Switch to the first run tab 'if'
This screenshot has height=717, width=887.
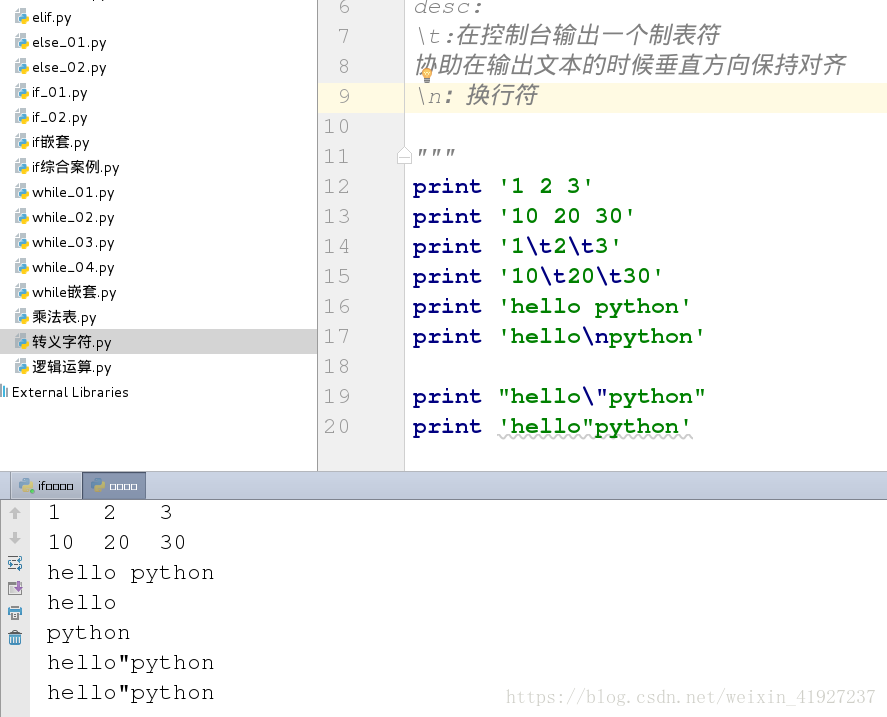click(x=46, y=486)
